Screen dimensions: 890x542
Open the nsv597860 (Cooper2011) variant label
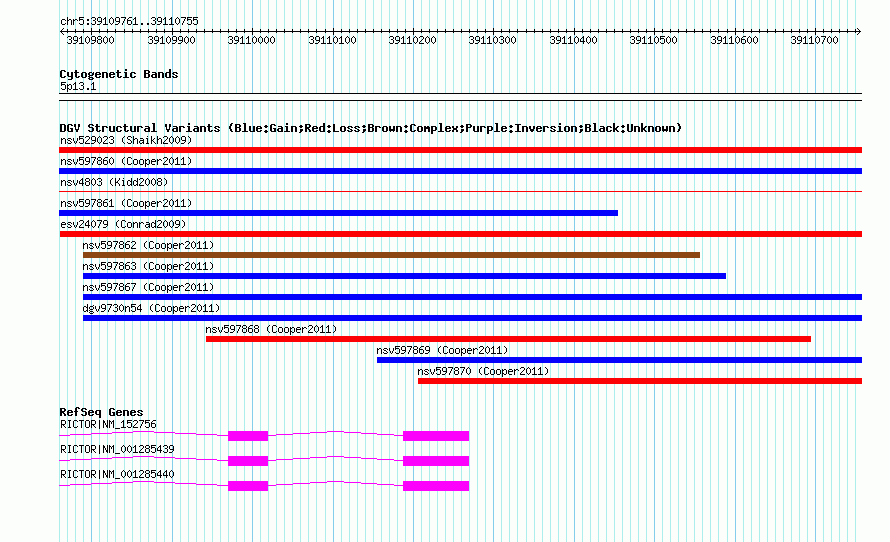click(x=126, y=161)
